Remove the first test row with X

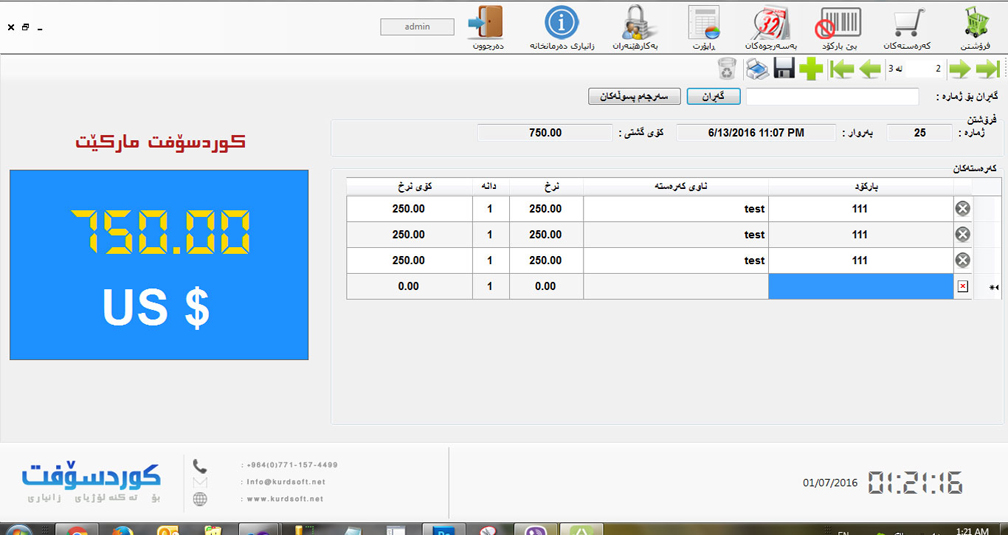tap(962, 208)
